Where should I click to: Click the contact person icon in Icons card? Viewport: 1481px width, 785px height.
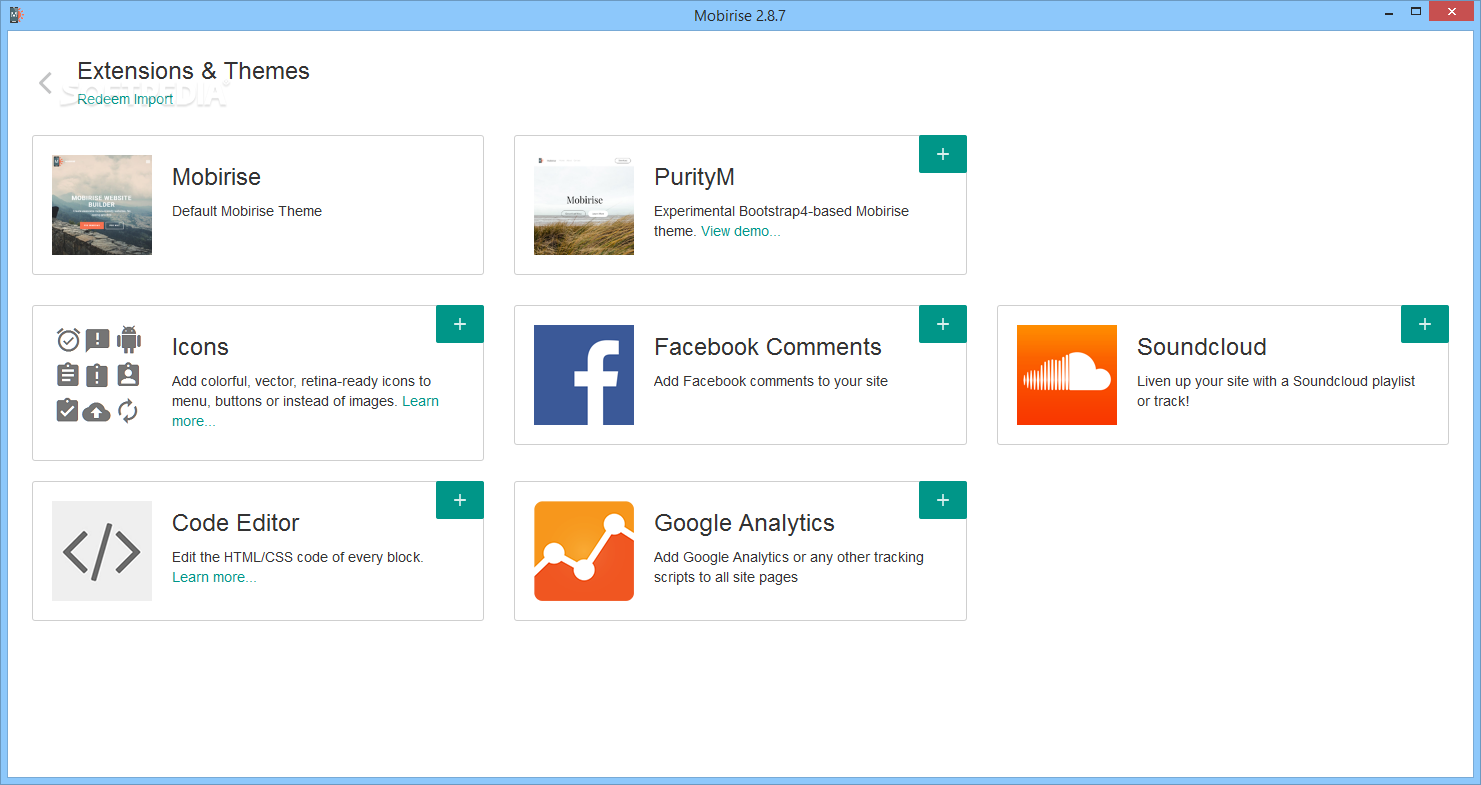pos(128,375)
